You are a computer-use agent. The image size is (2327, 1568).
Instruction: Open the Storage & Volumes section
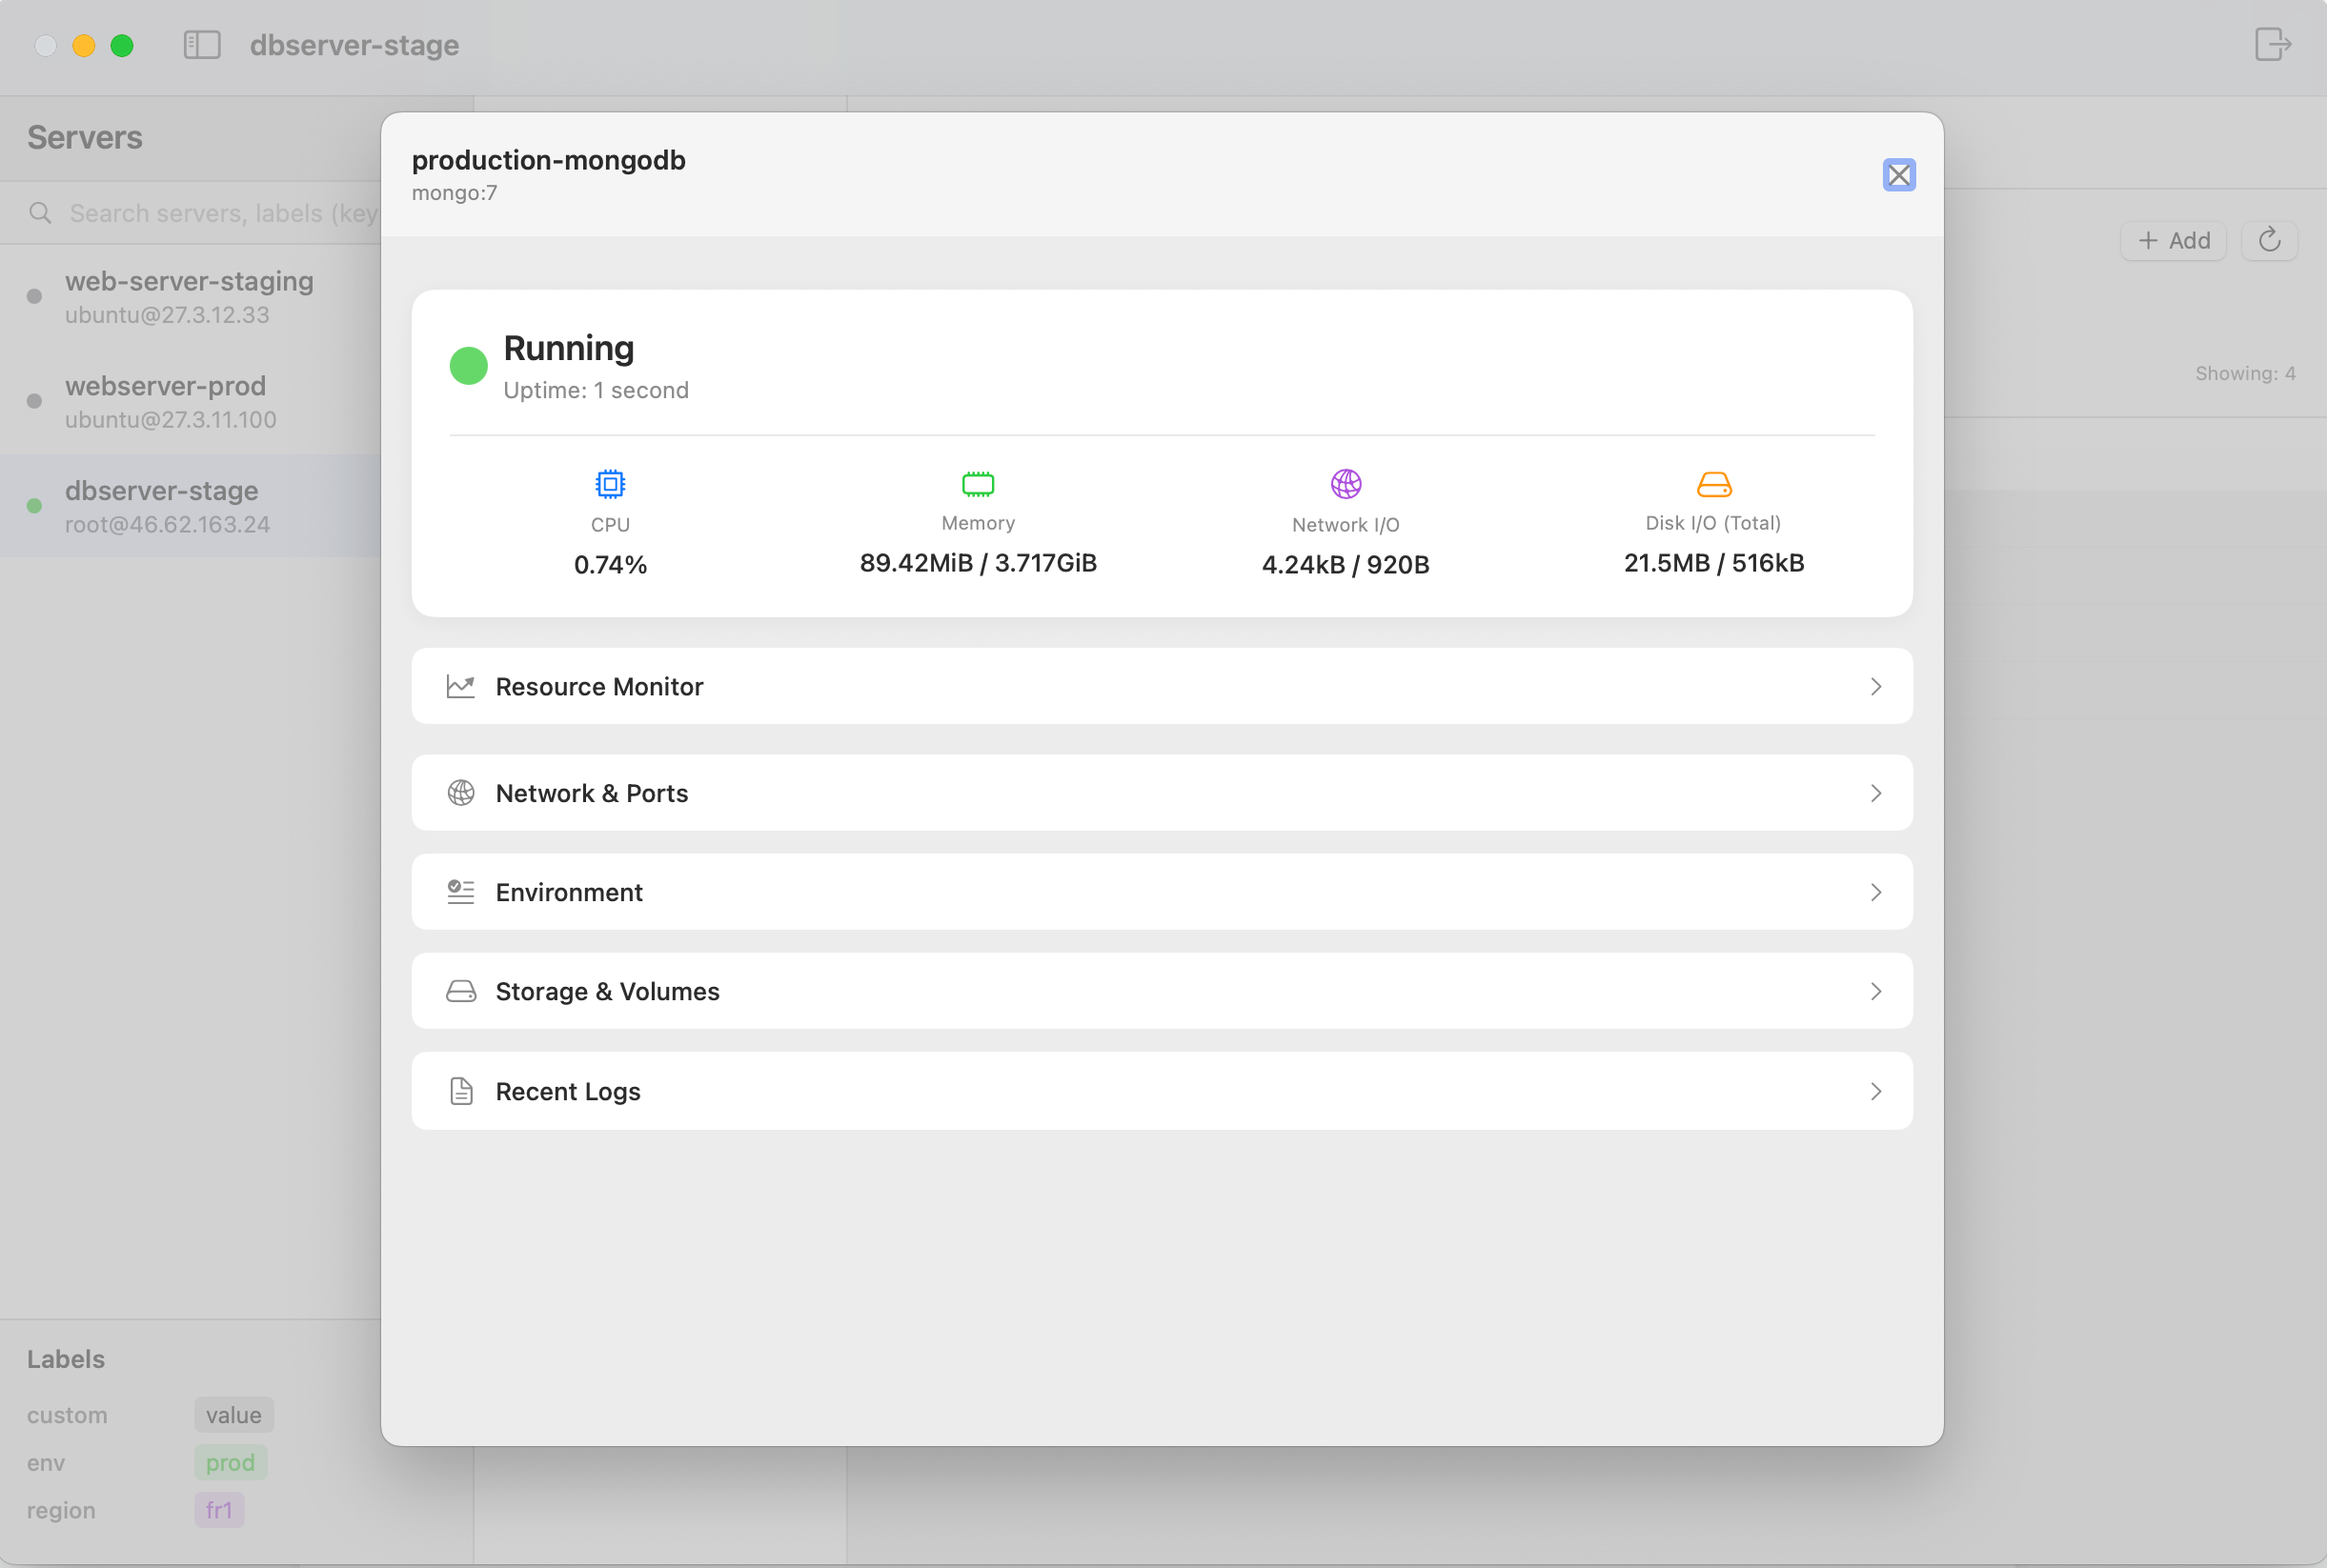pyautogui.click(x=1161, y=991)
